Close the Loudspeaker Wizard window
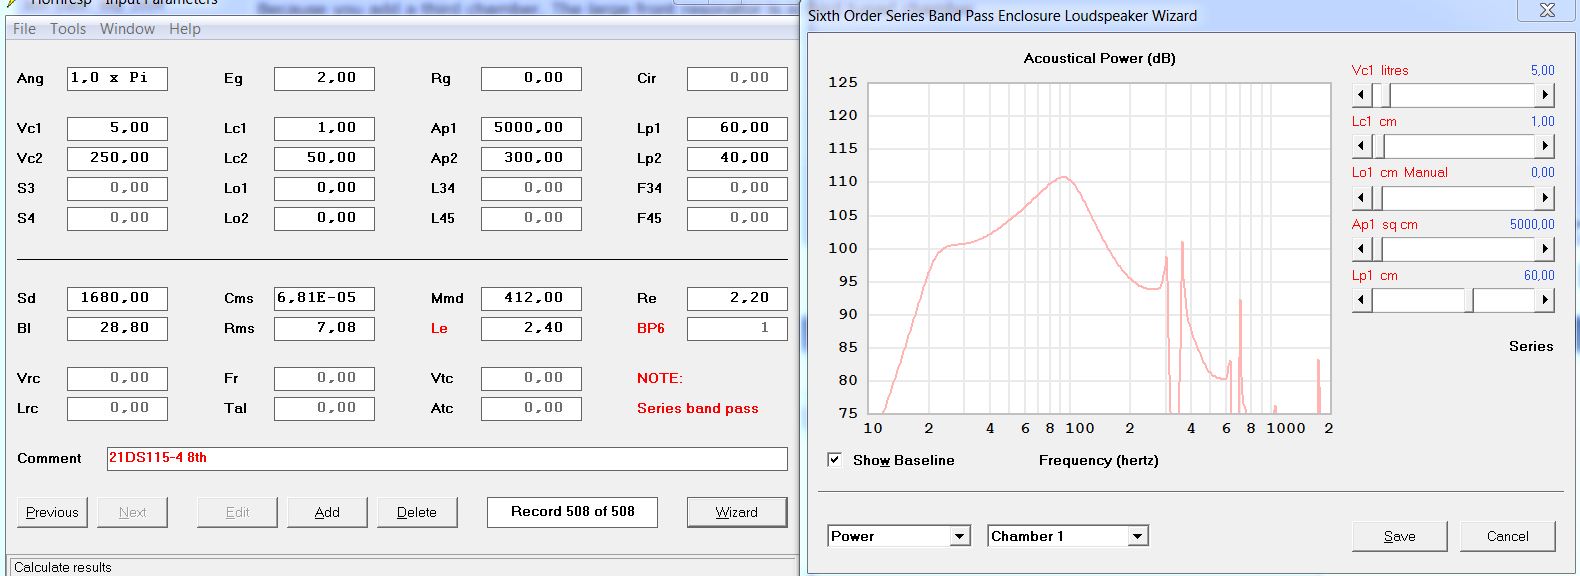Screen dimensions: 1580x576 (x=1547, y=10)
